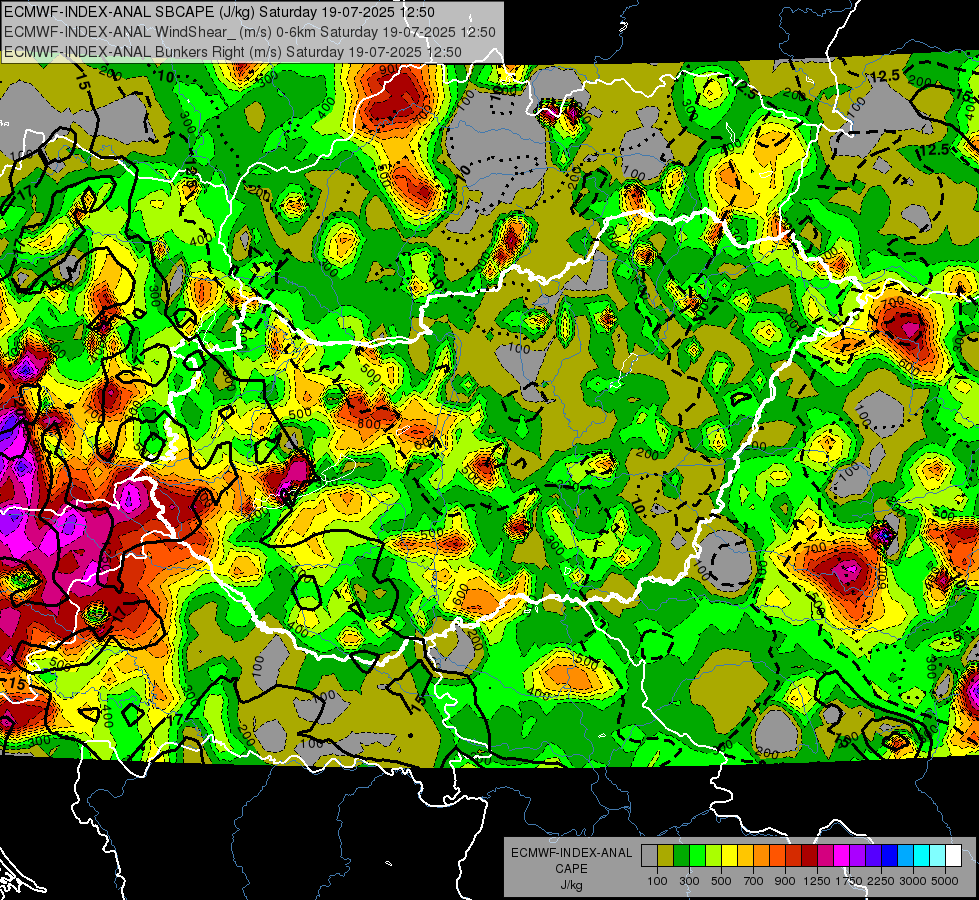Click the CAPE label in the legend
This screenshot has width=979, height=900.
point(571,869)
